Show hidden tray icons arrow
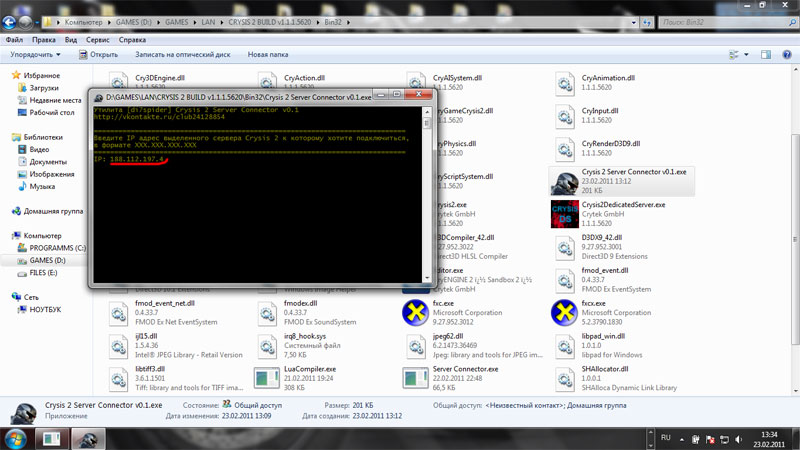800x450 pixels. click(x=682, y=439)
